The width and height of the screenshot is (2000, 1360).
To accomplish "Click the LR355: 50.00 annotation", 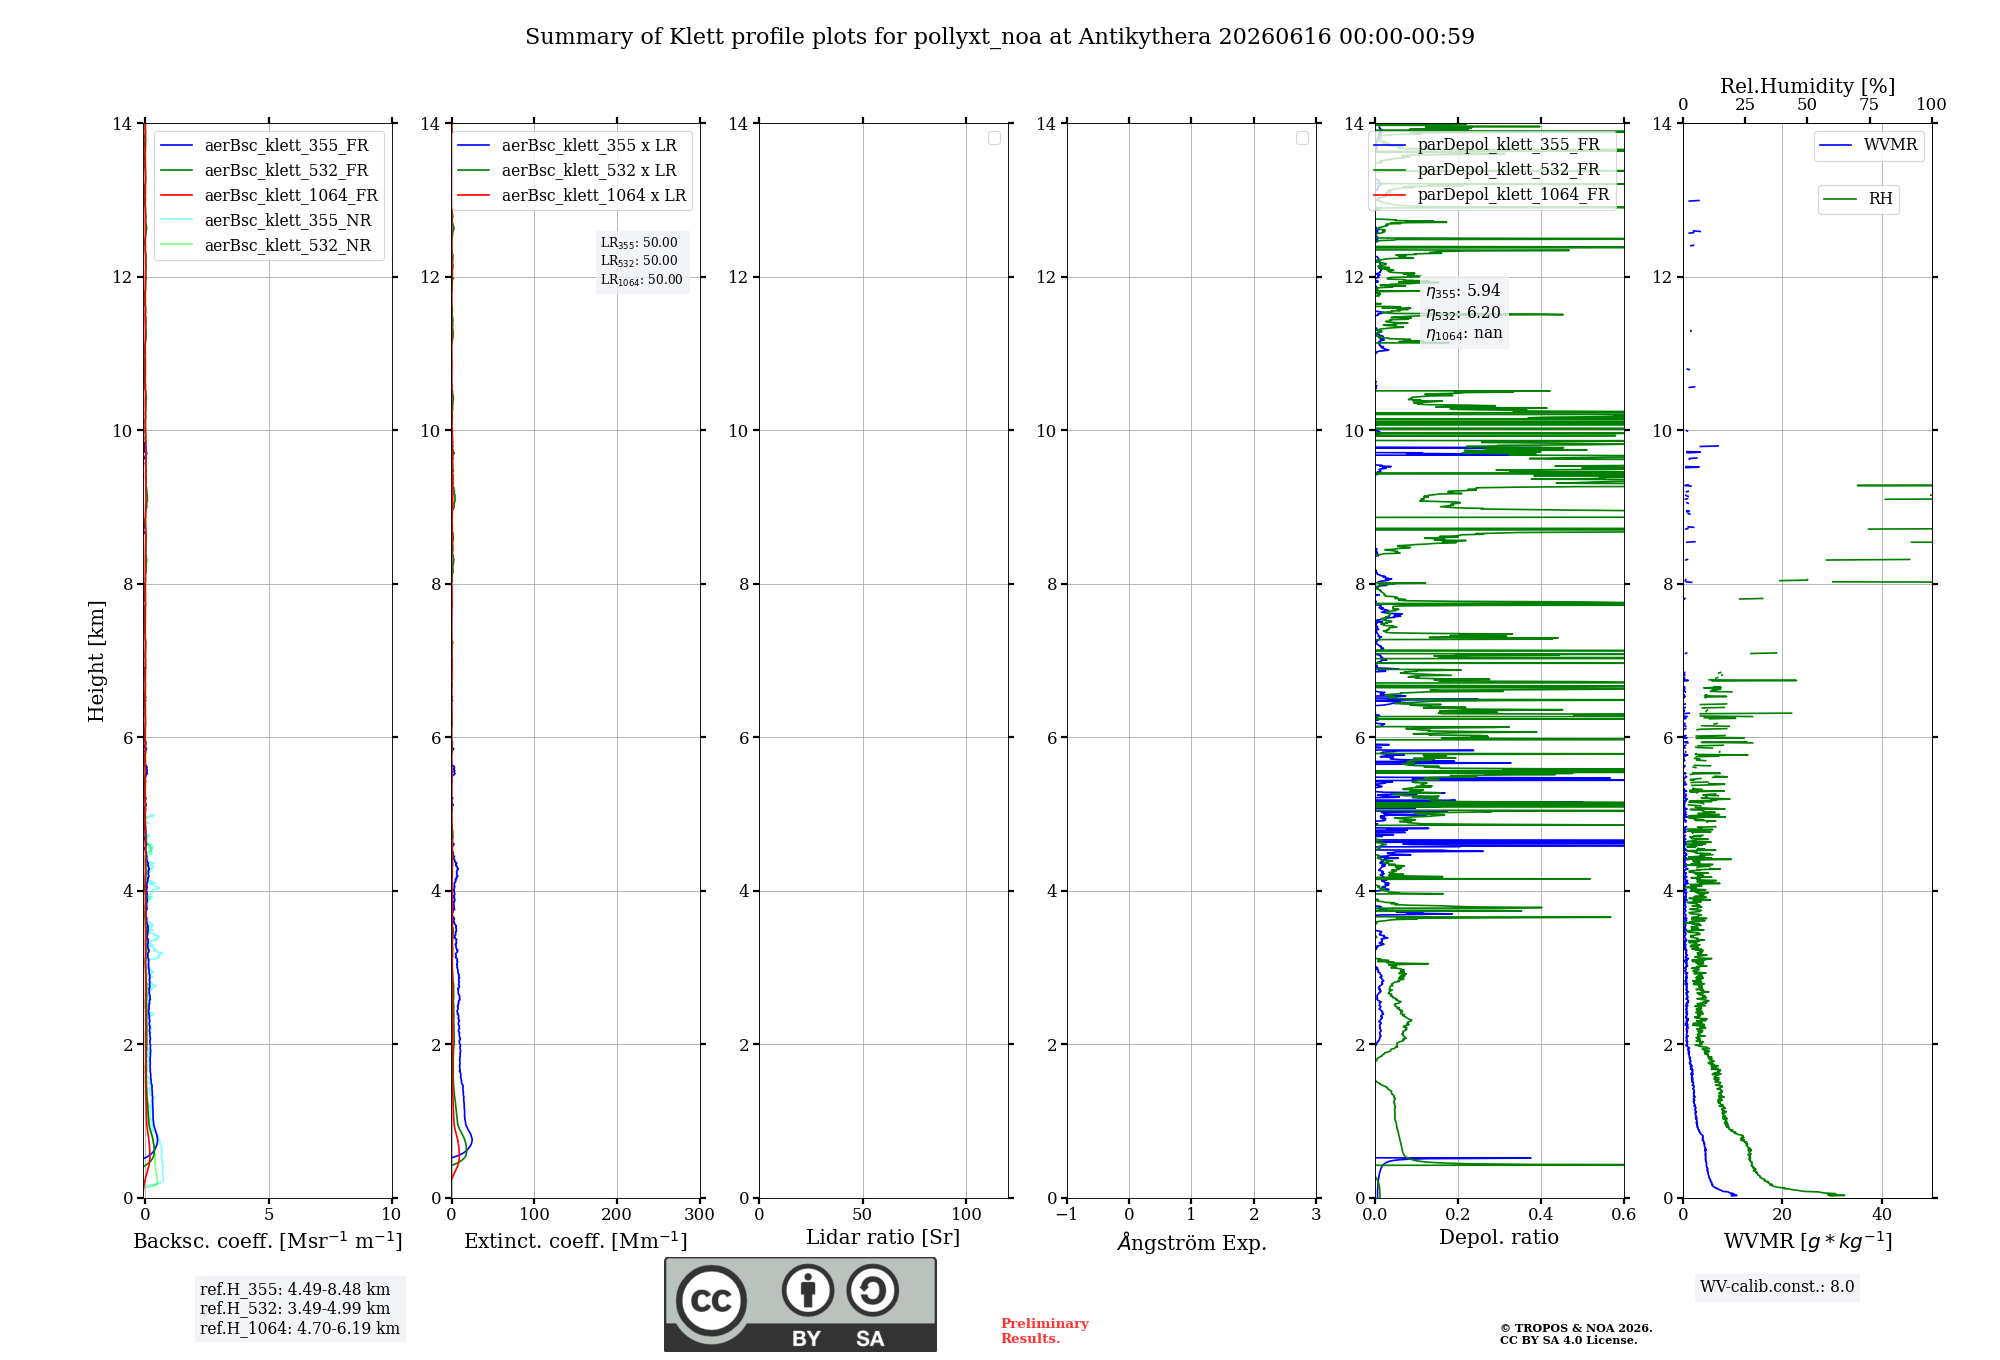I will (x=639, y=243).
